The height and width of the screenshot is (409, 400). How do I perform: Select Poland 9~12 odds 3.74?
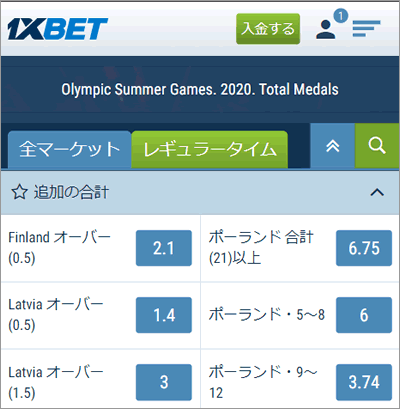(x=364, y=382)
